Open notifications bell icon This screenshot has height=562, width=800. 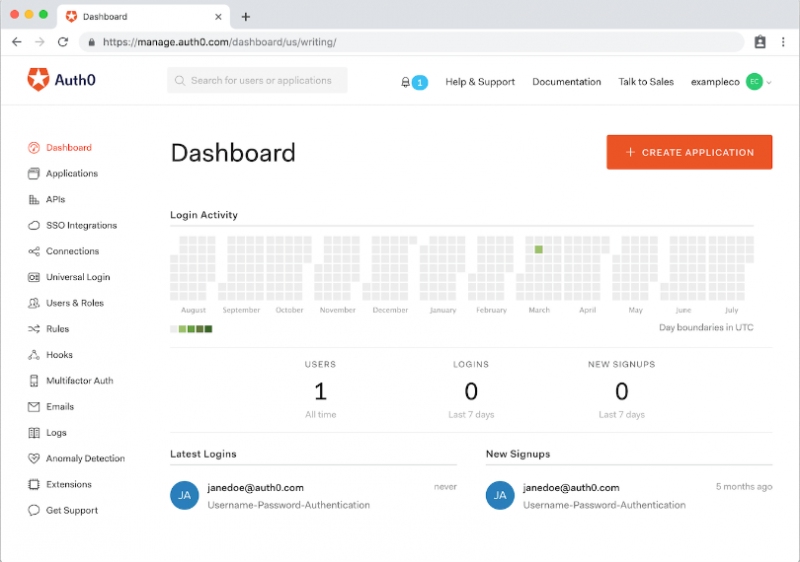point(405,82)
